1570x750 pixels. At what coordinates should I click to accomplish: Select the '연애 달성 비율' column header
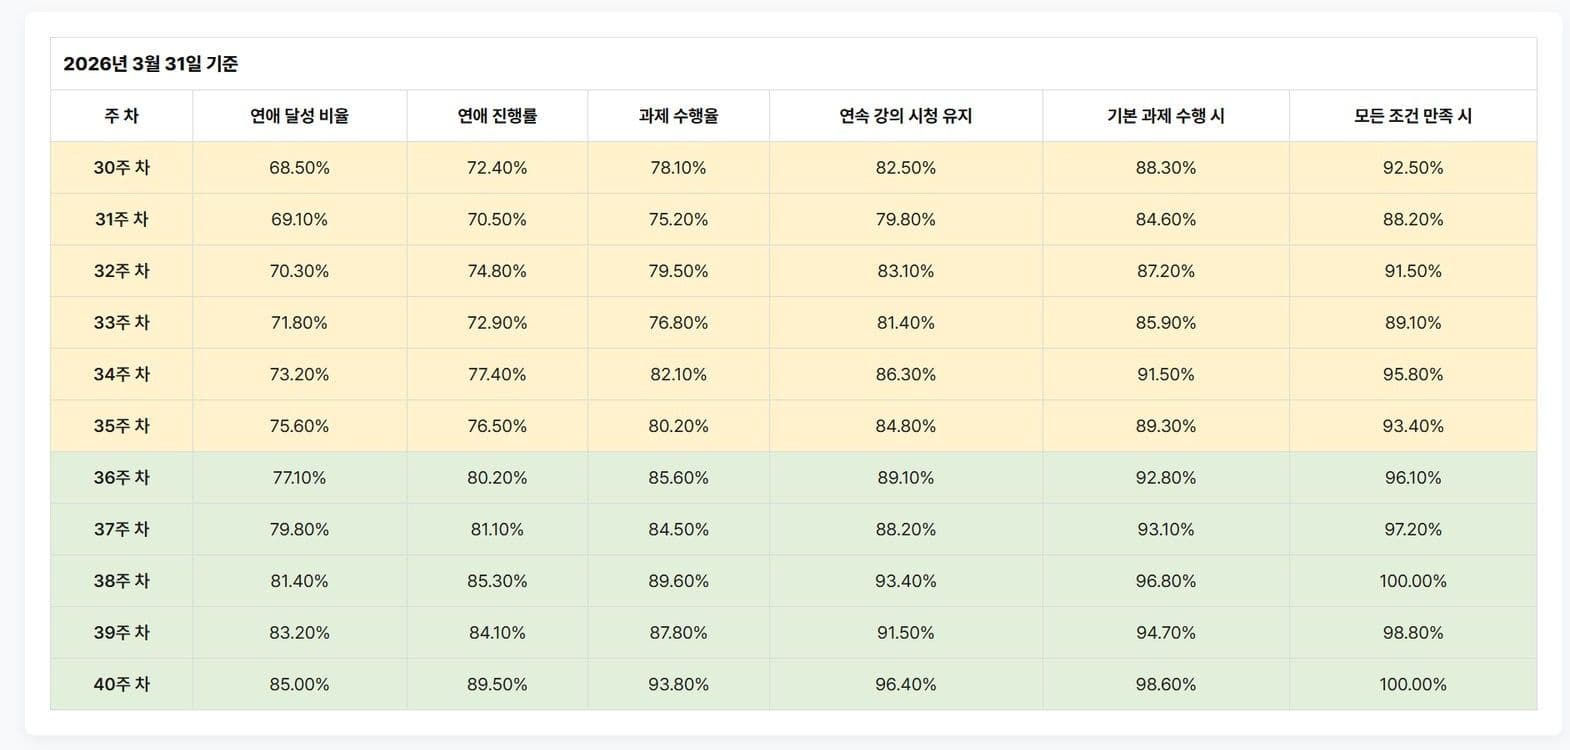[x=299, y=116]
